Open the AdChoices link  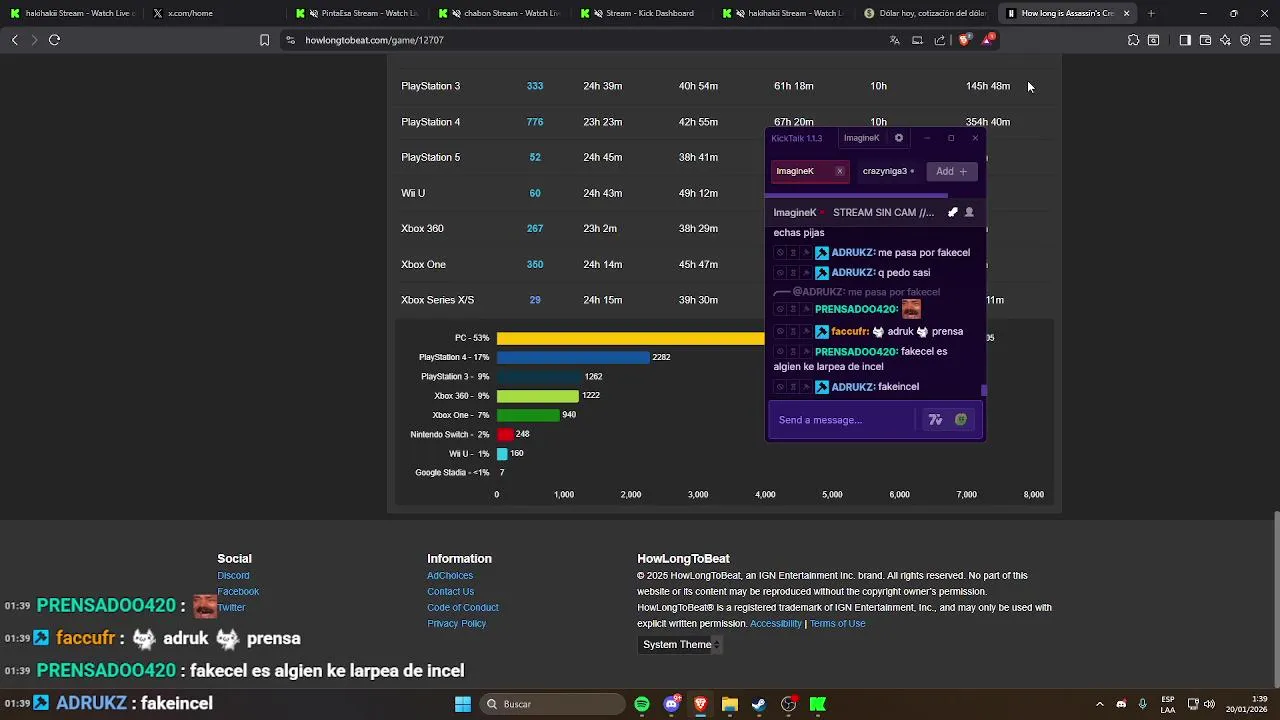coord(450,576)
